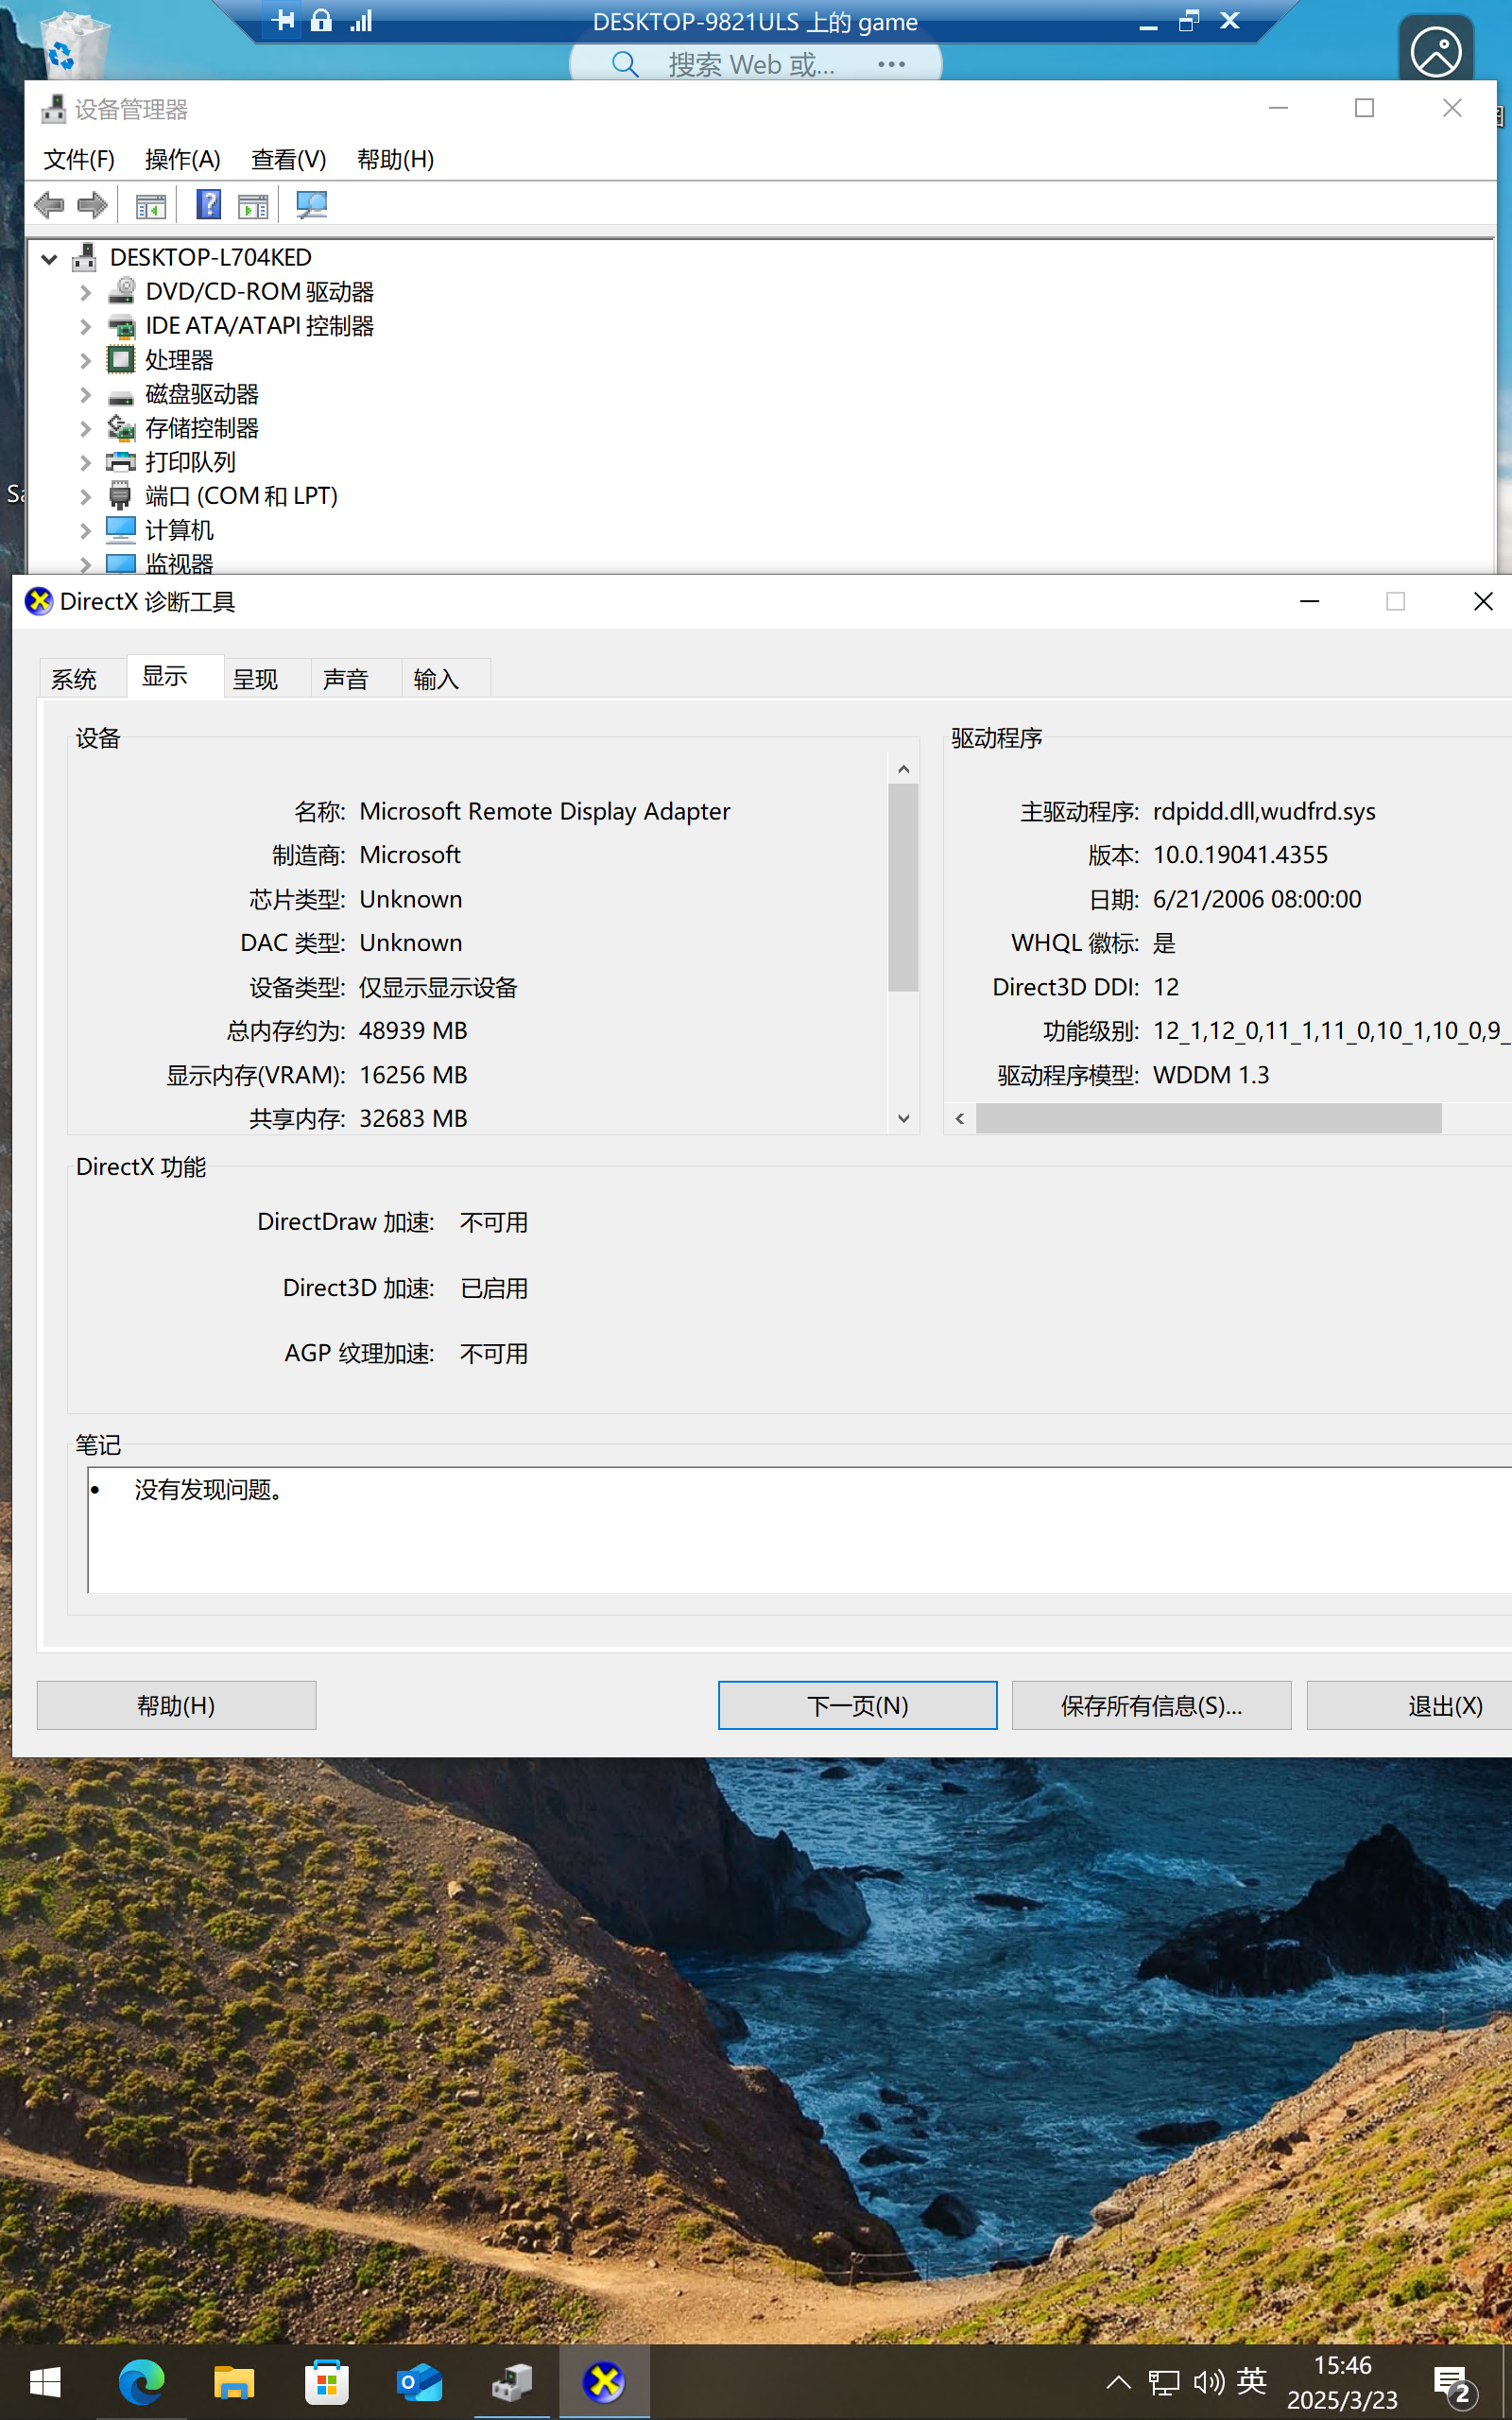The image size is (1512, 2420).
Task: Click the network tray icon
Action: pyautogui.click(x=1164, y=2382)
